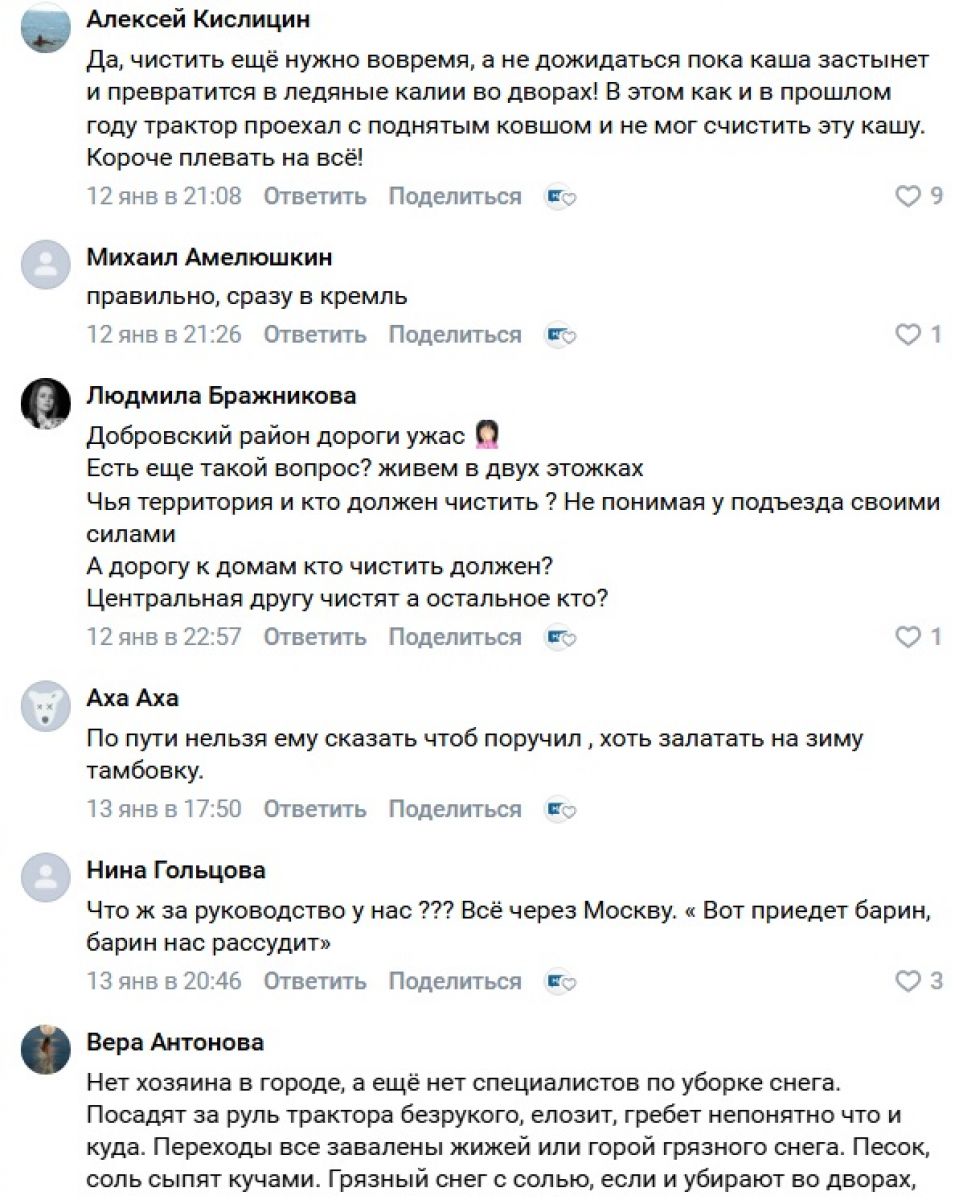Open Людмила Бражникова's profile photo
The height and width of the screenshot is (1200, 963).
(x=46, y=405)
